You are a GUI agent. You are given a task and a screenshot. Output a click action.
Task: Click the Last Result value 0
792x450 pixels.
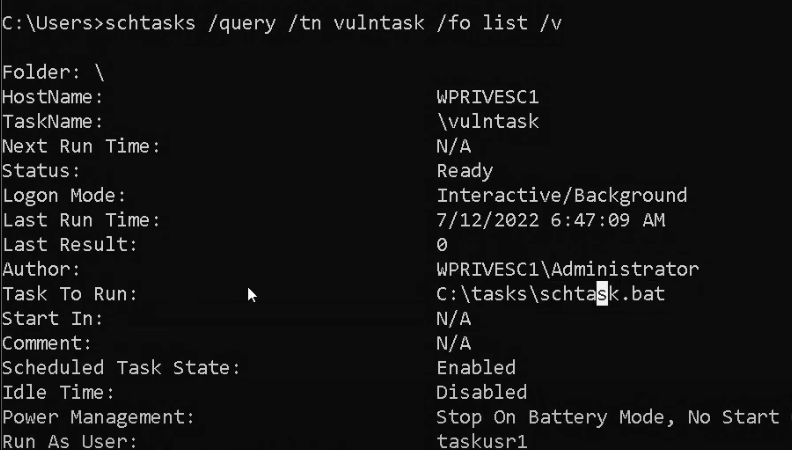442,245
